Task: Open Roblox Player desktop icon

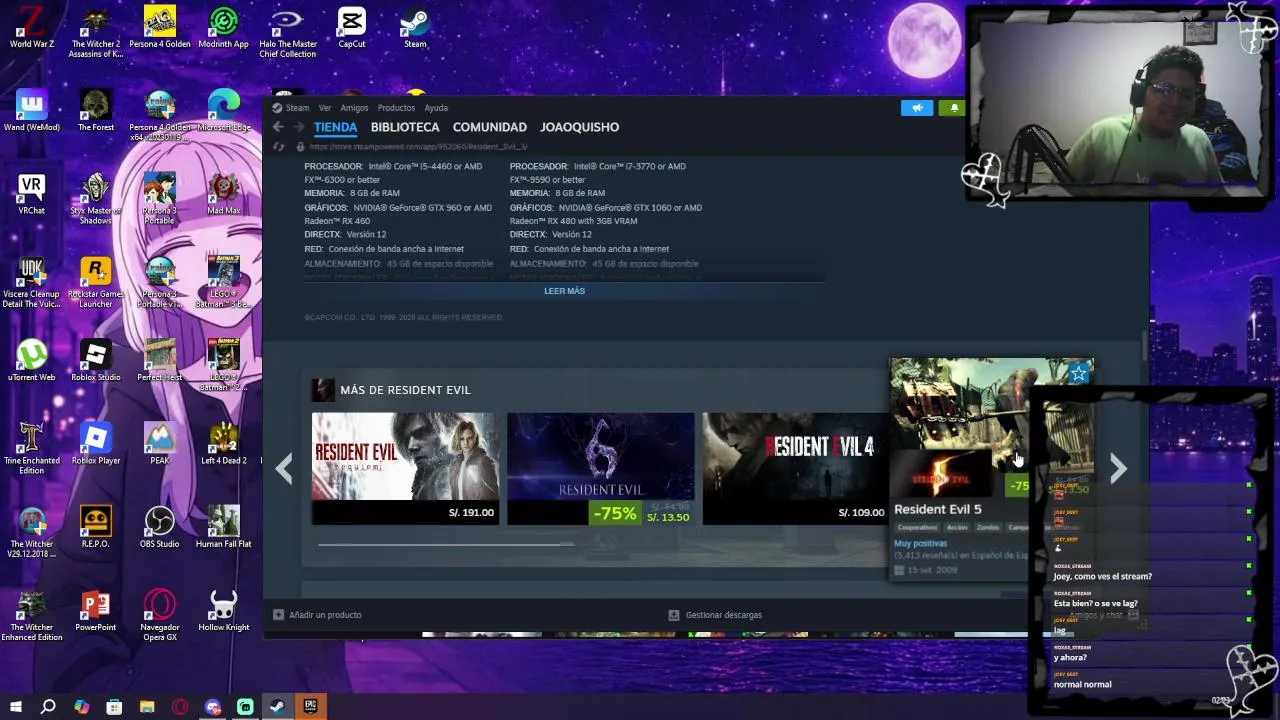Action: [x=96, y=444]
